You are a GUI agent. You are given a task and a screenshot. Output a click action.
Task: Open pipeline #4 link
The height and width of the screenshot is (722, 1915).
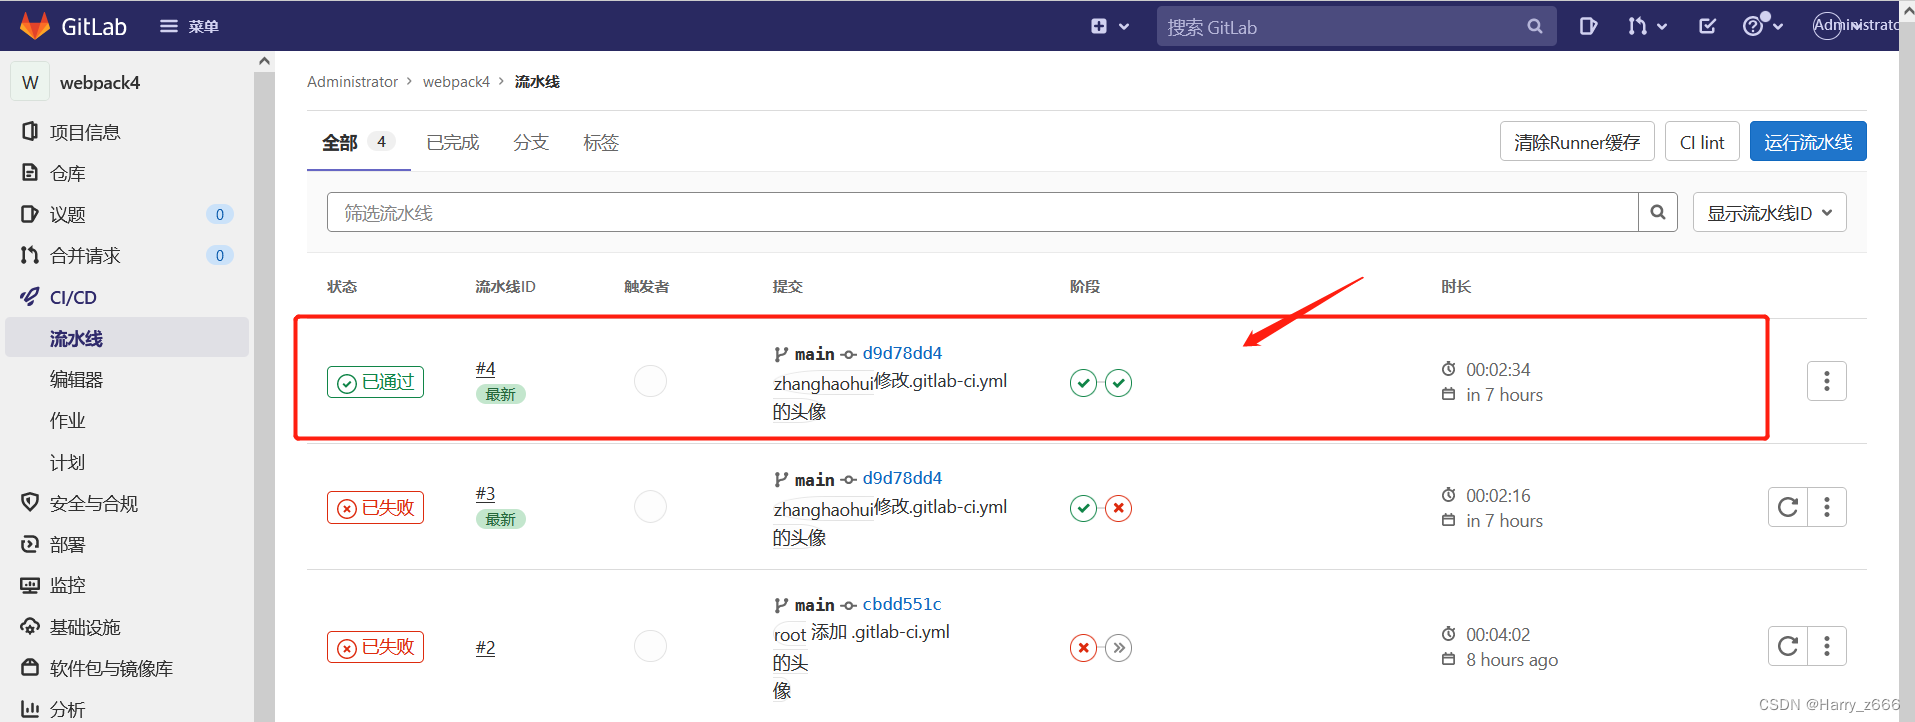click(485, 369)
